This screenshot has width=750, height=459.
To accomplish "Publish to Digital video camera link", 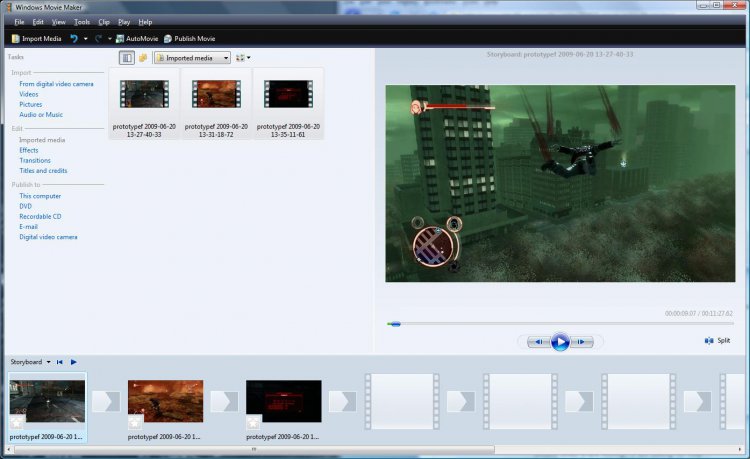I will point(48,237).
